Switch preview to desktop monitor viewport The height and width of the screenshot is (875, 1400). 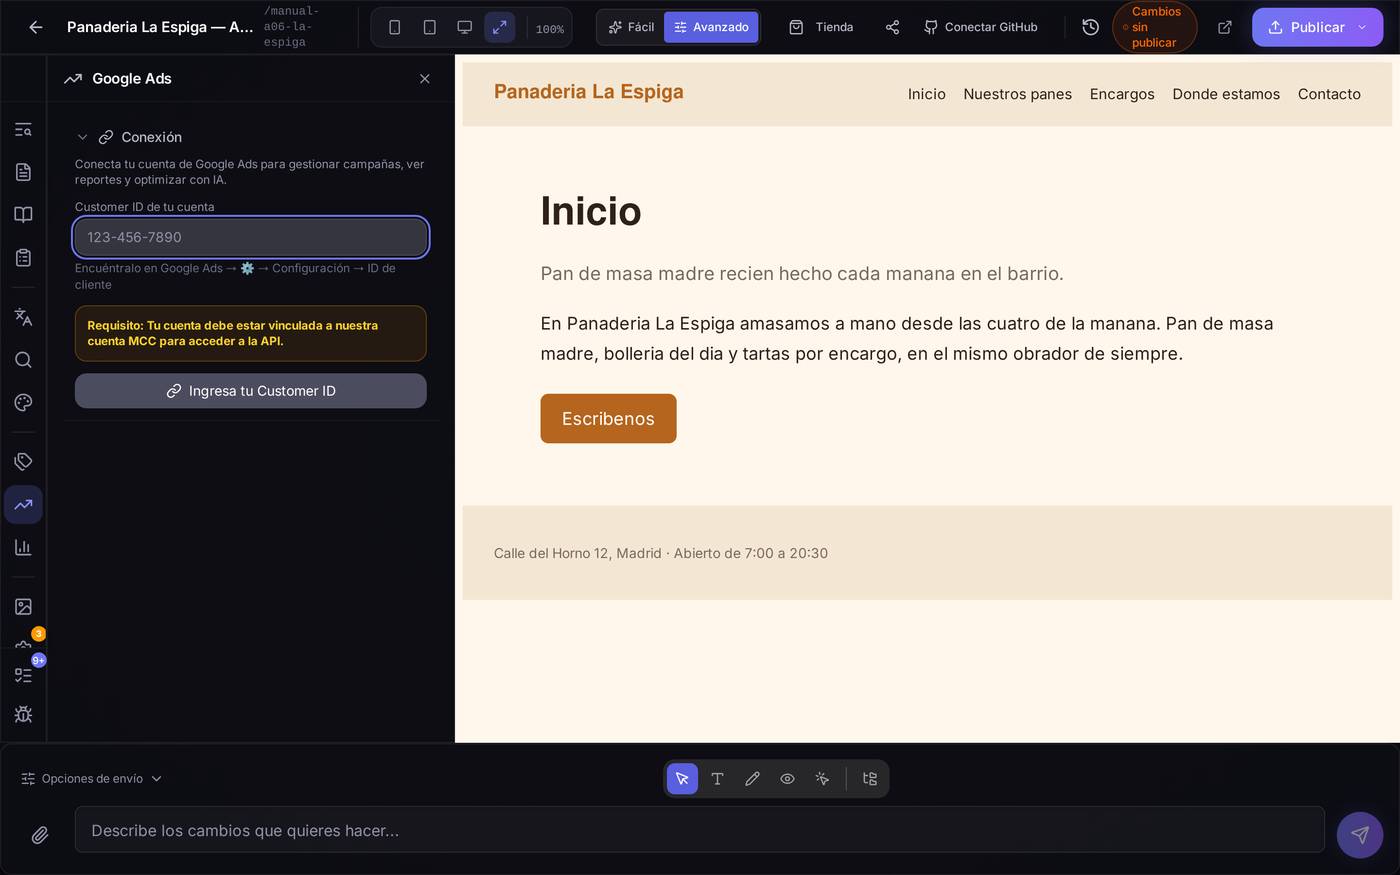465,27
